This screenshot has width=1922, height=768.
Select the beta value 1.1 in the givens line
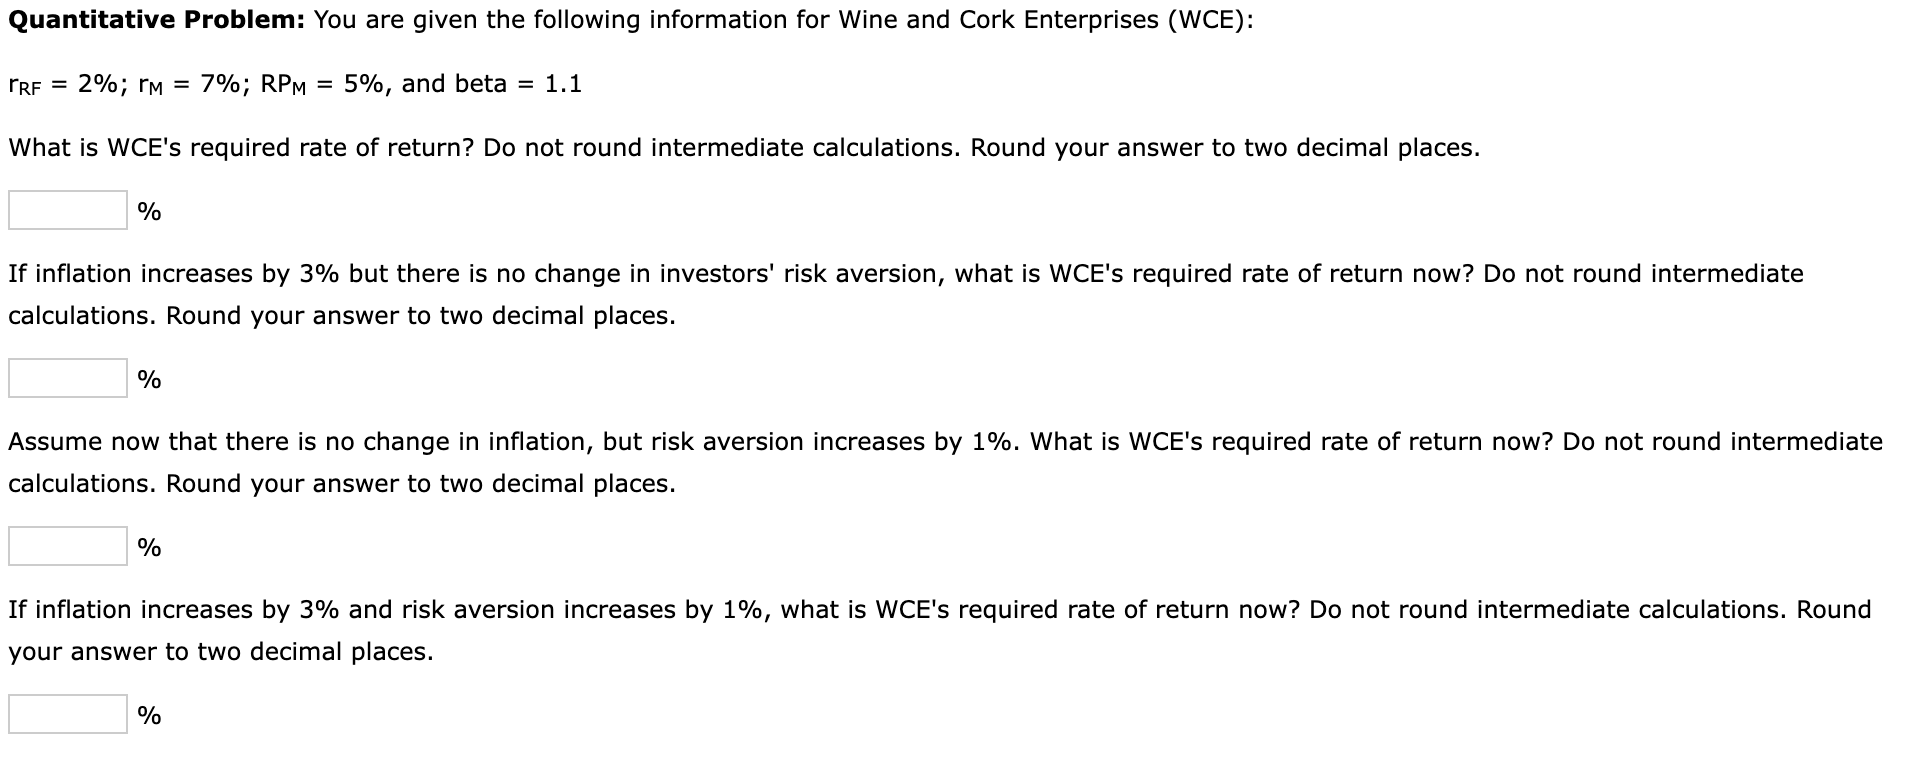click(x=564, y=83)
